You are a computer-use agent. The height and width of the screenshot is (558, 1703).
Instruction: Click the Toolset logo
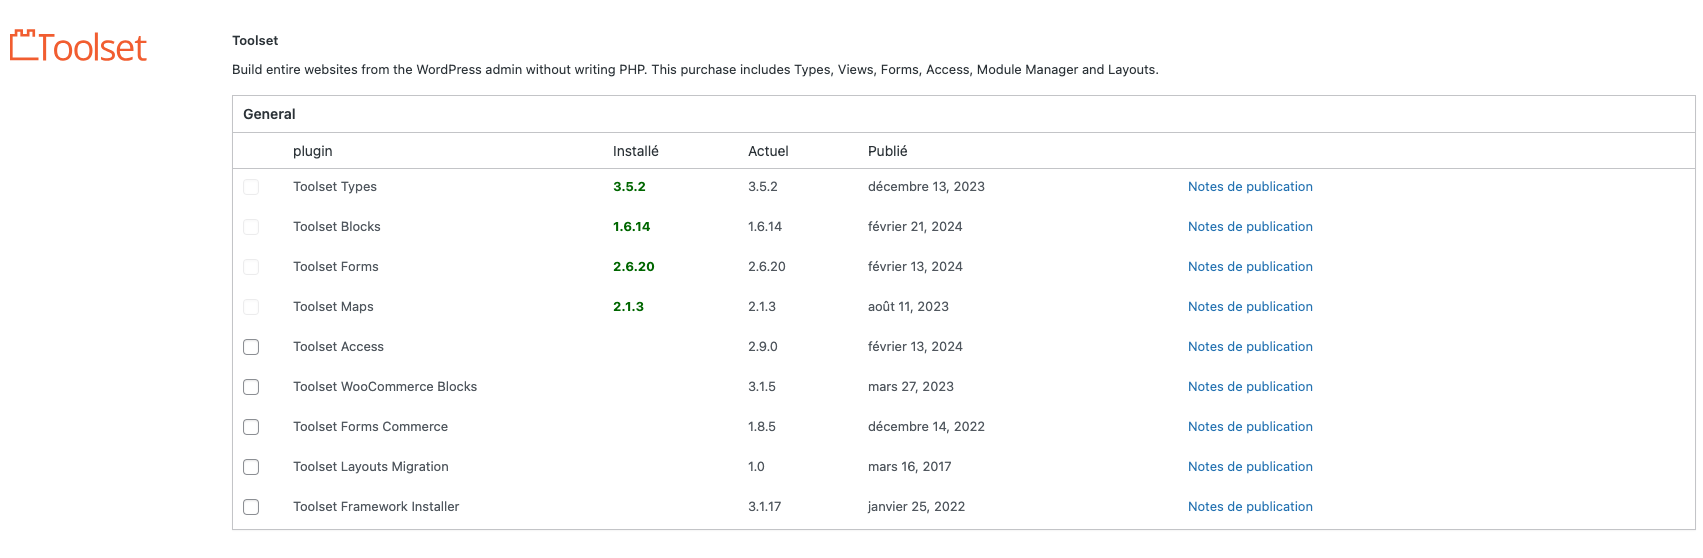78,47
